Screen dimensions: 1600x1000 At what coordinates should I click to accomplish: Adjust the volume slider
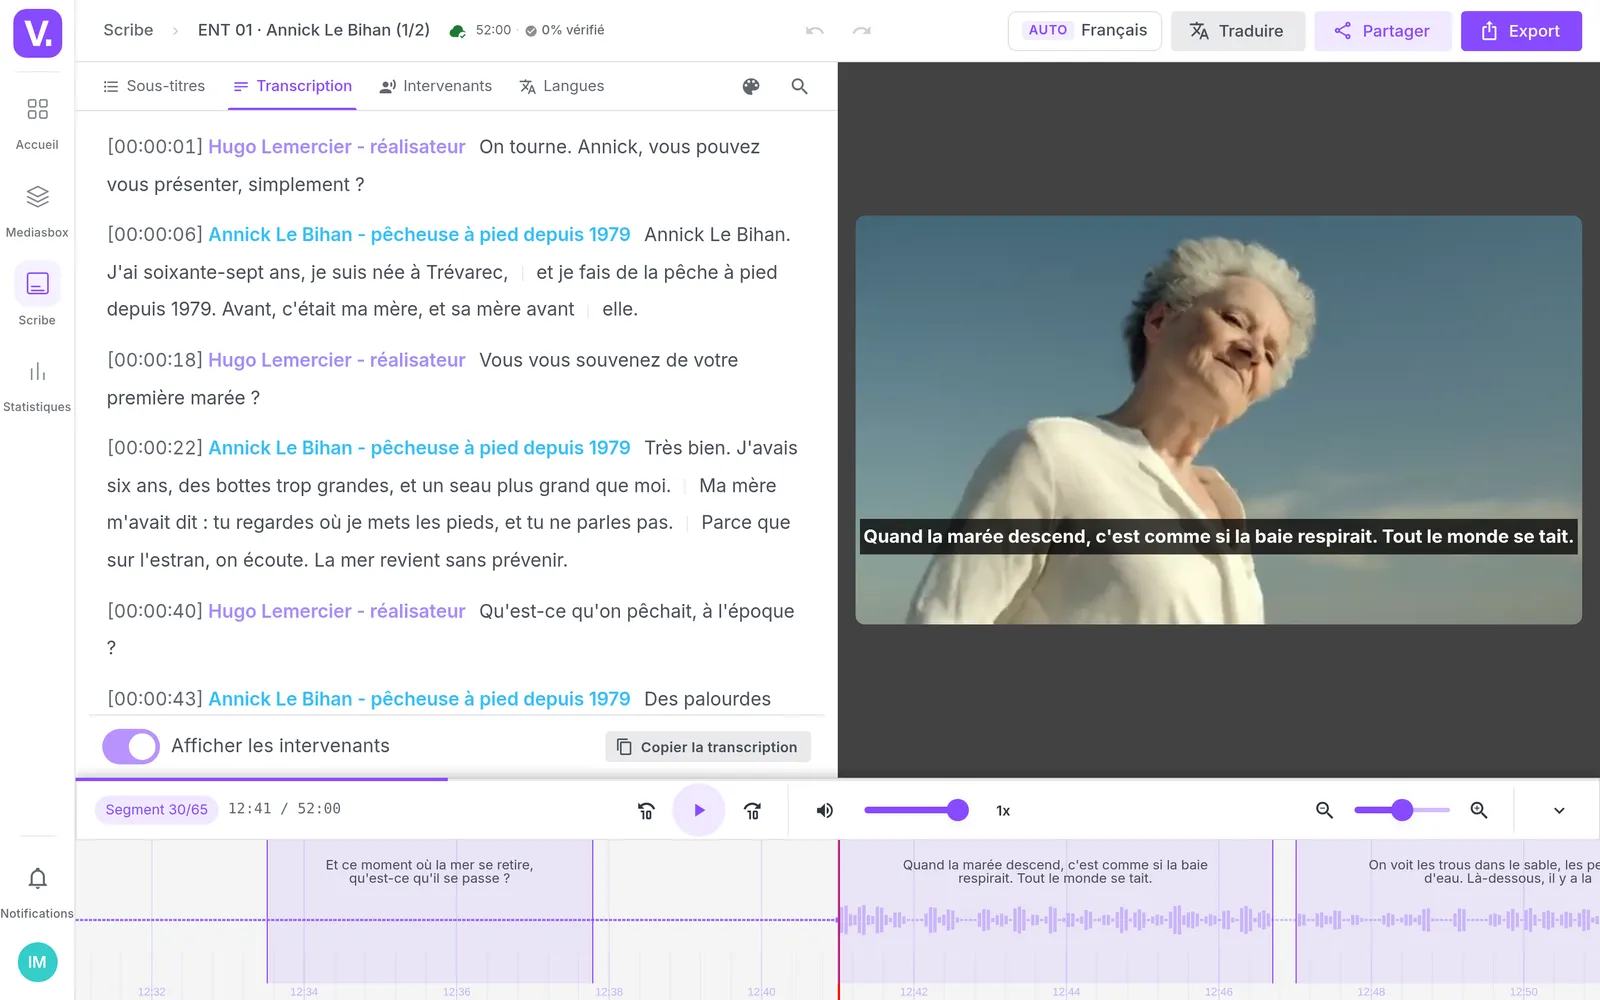point(916,810)
